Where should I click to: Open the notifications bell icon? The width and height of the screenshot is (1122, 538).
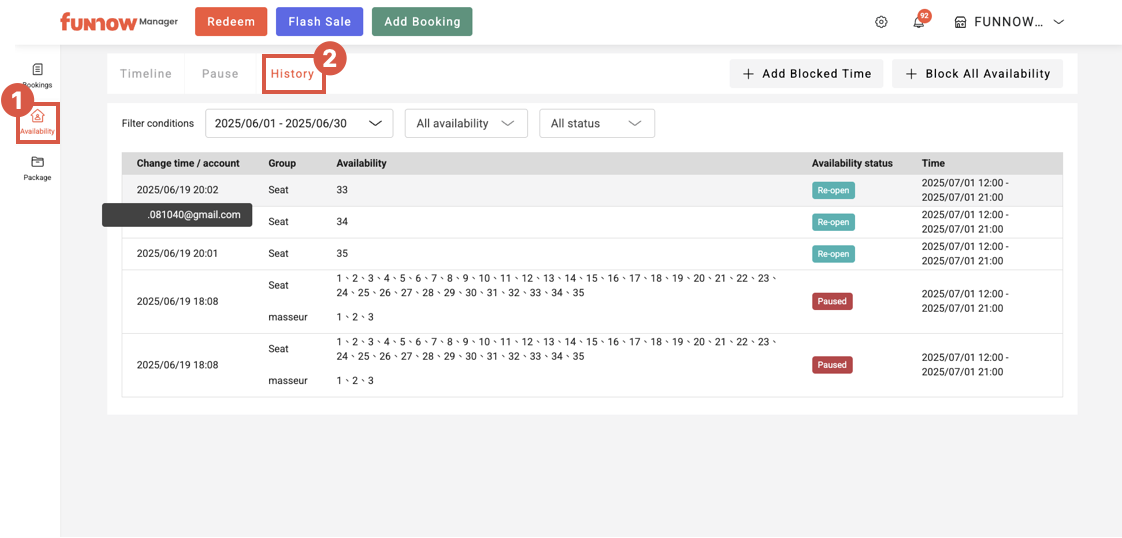(918, 22)
